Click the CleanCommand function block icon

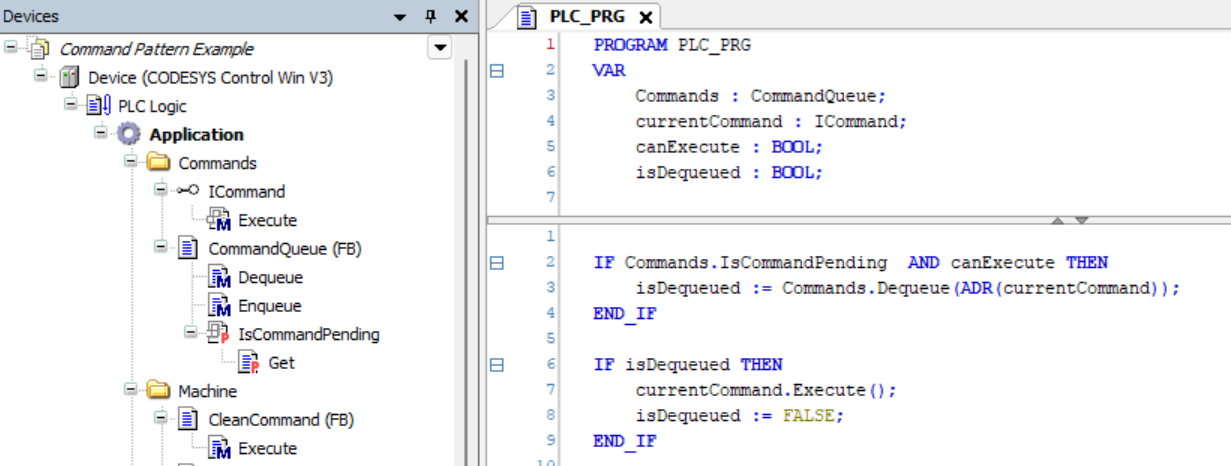click(x=188, y=420)
